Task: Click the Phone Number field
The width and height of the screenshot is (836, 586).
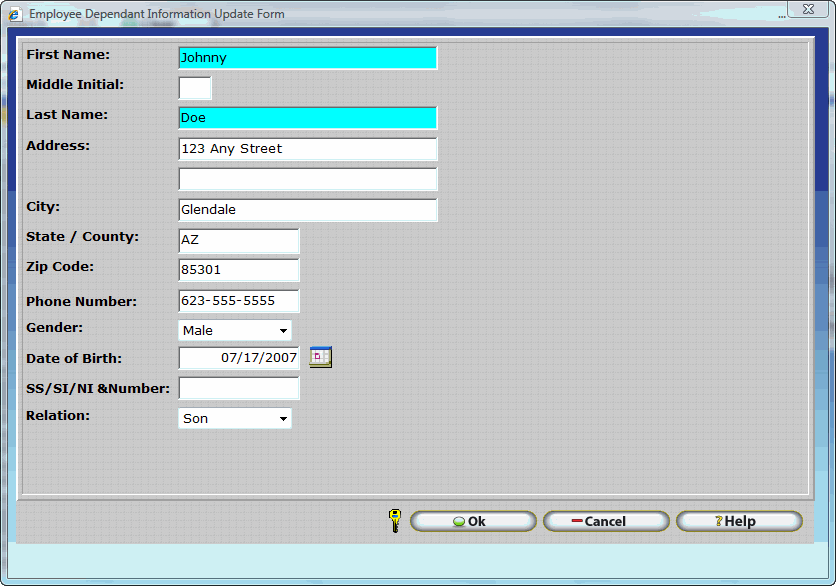Action: [238, 301]
